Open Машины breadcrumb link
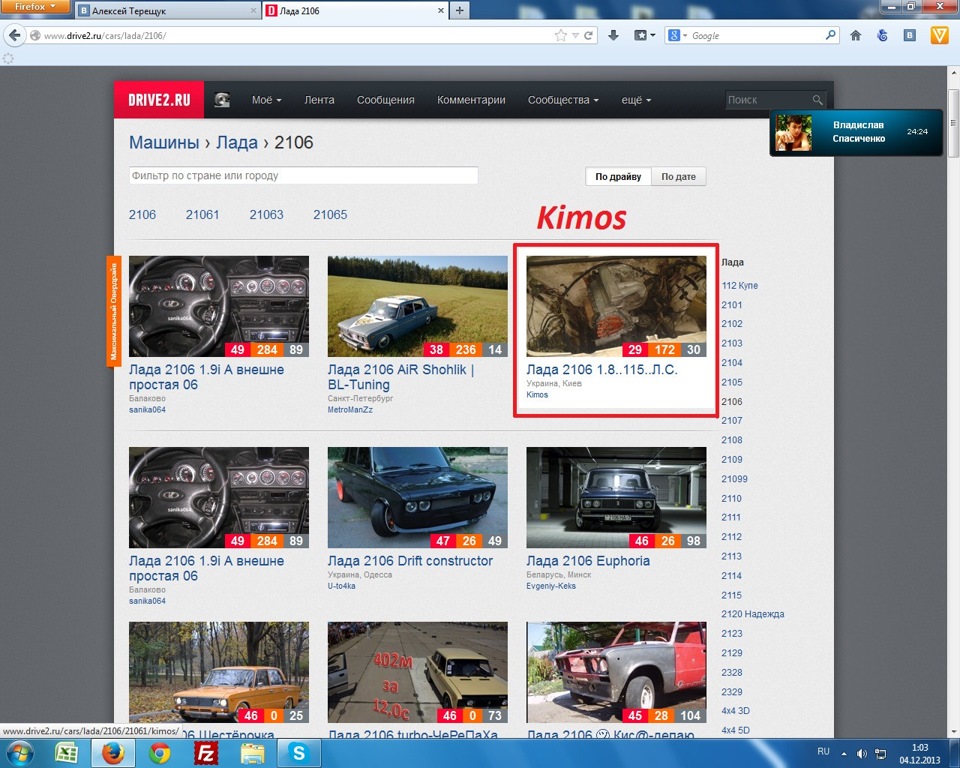The width and height of the screenshot is (960, 768). (x=163, y=143)
